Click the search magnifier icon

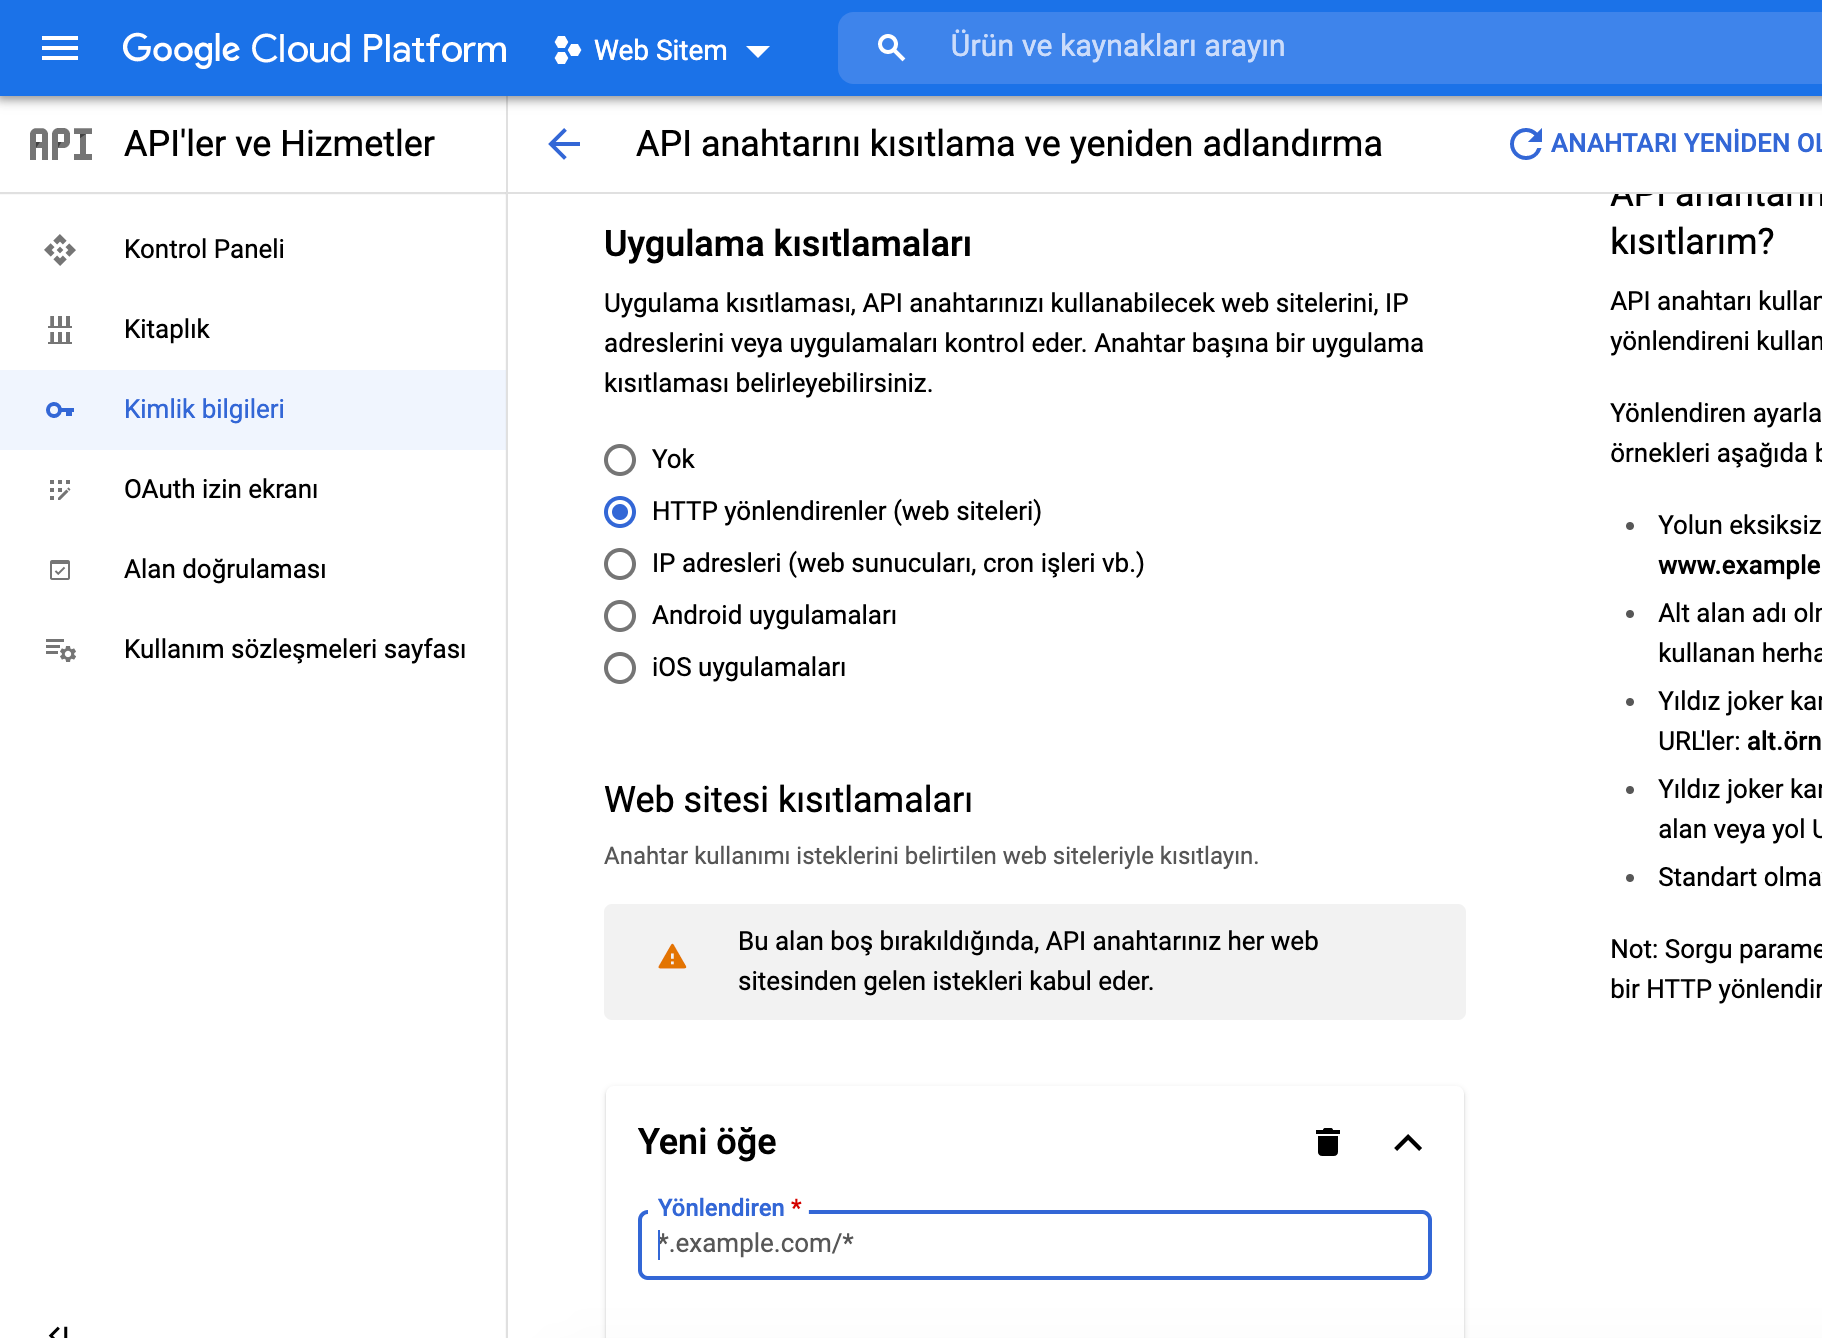890,47
